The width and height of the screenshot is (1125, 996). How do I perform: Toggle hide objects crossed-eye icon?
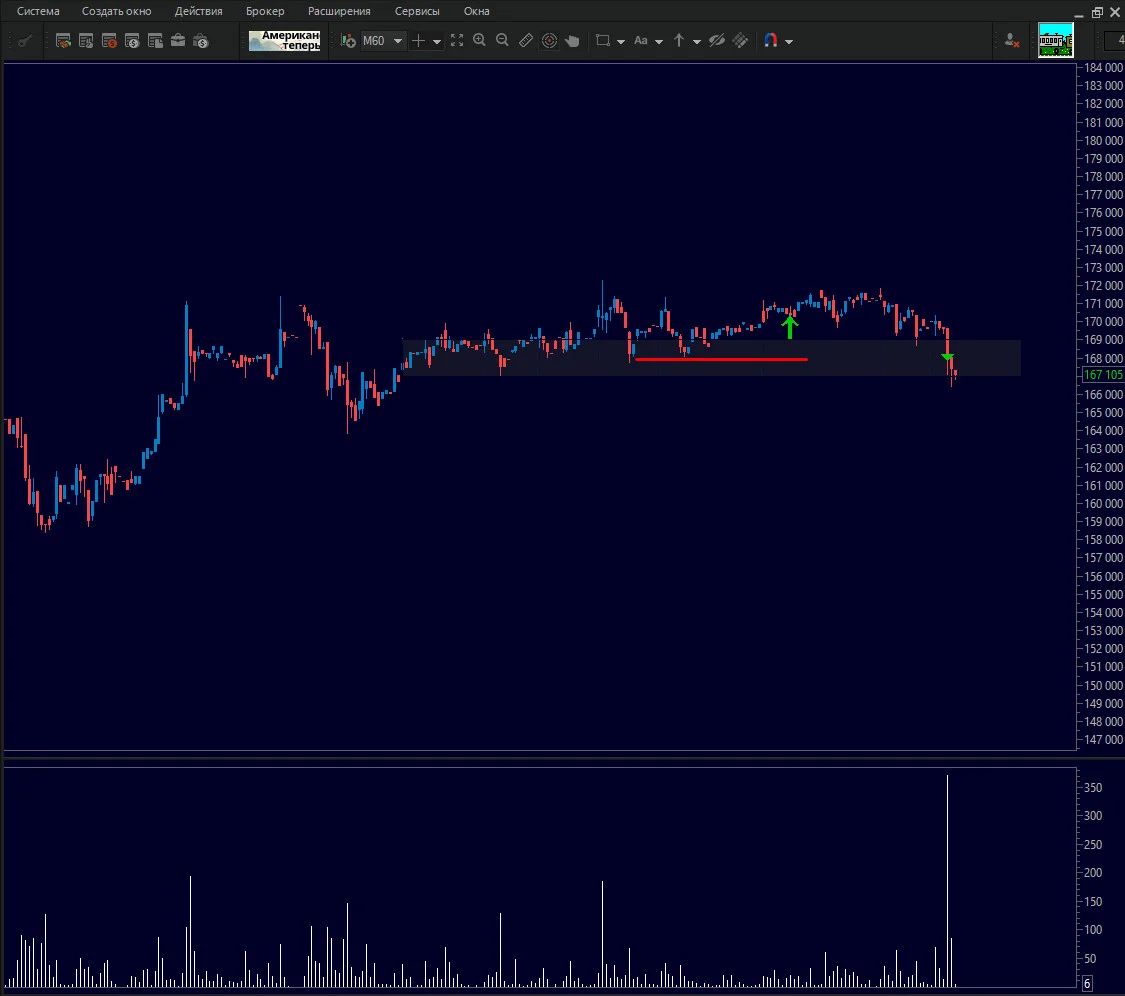(717, 41)
